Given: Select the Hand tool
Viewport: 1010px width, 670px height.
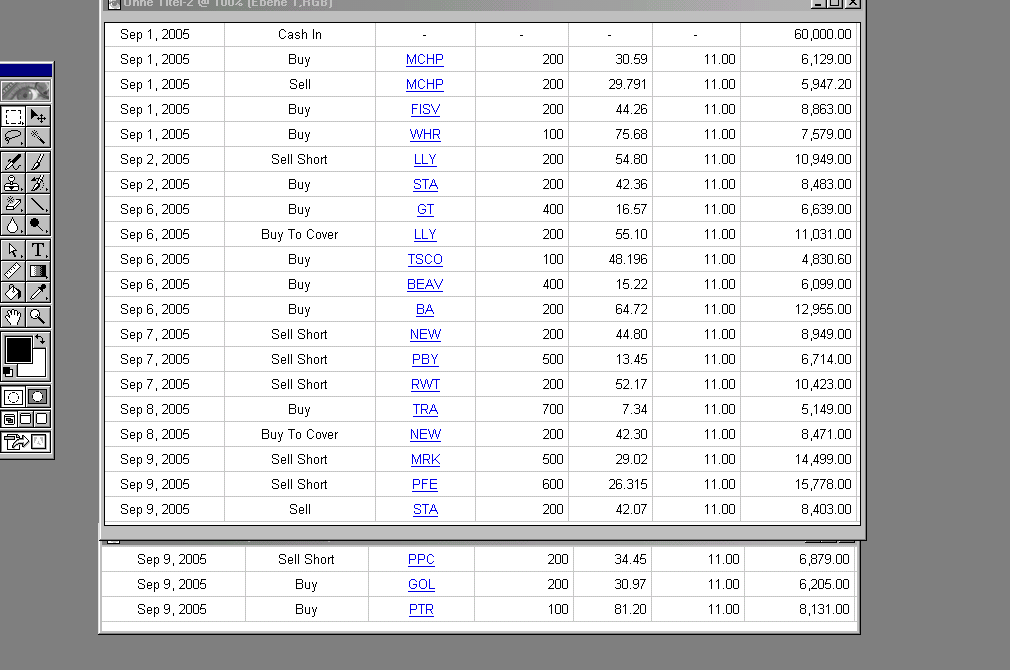Looking at the screenshot, I should (14, 317).
